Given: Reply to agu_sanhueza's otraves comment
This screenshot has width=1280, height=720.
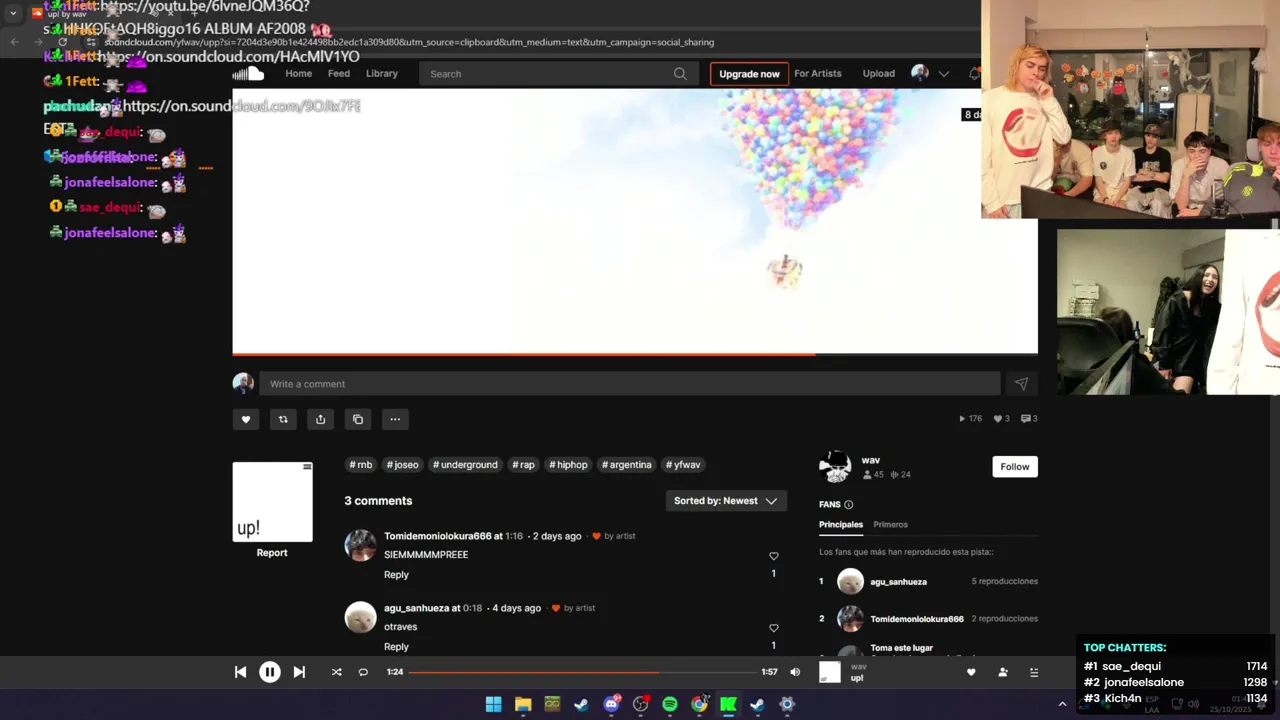Looking at the screenshot, I should coord(396,647).
